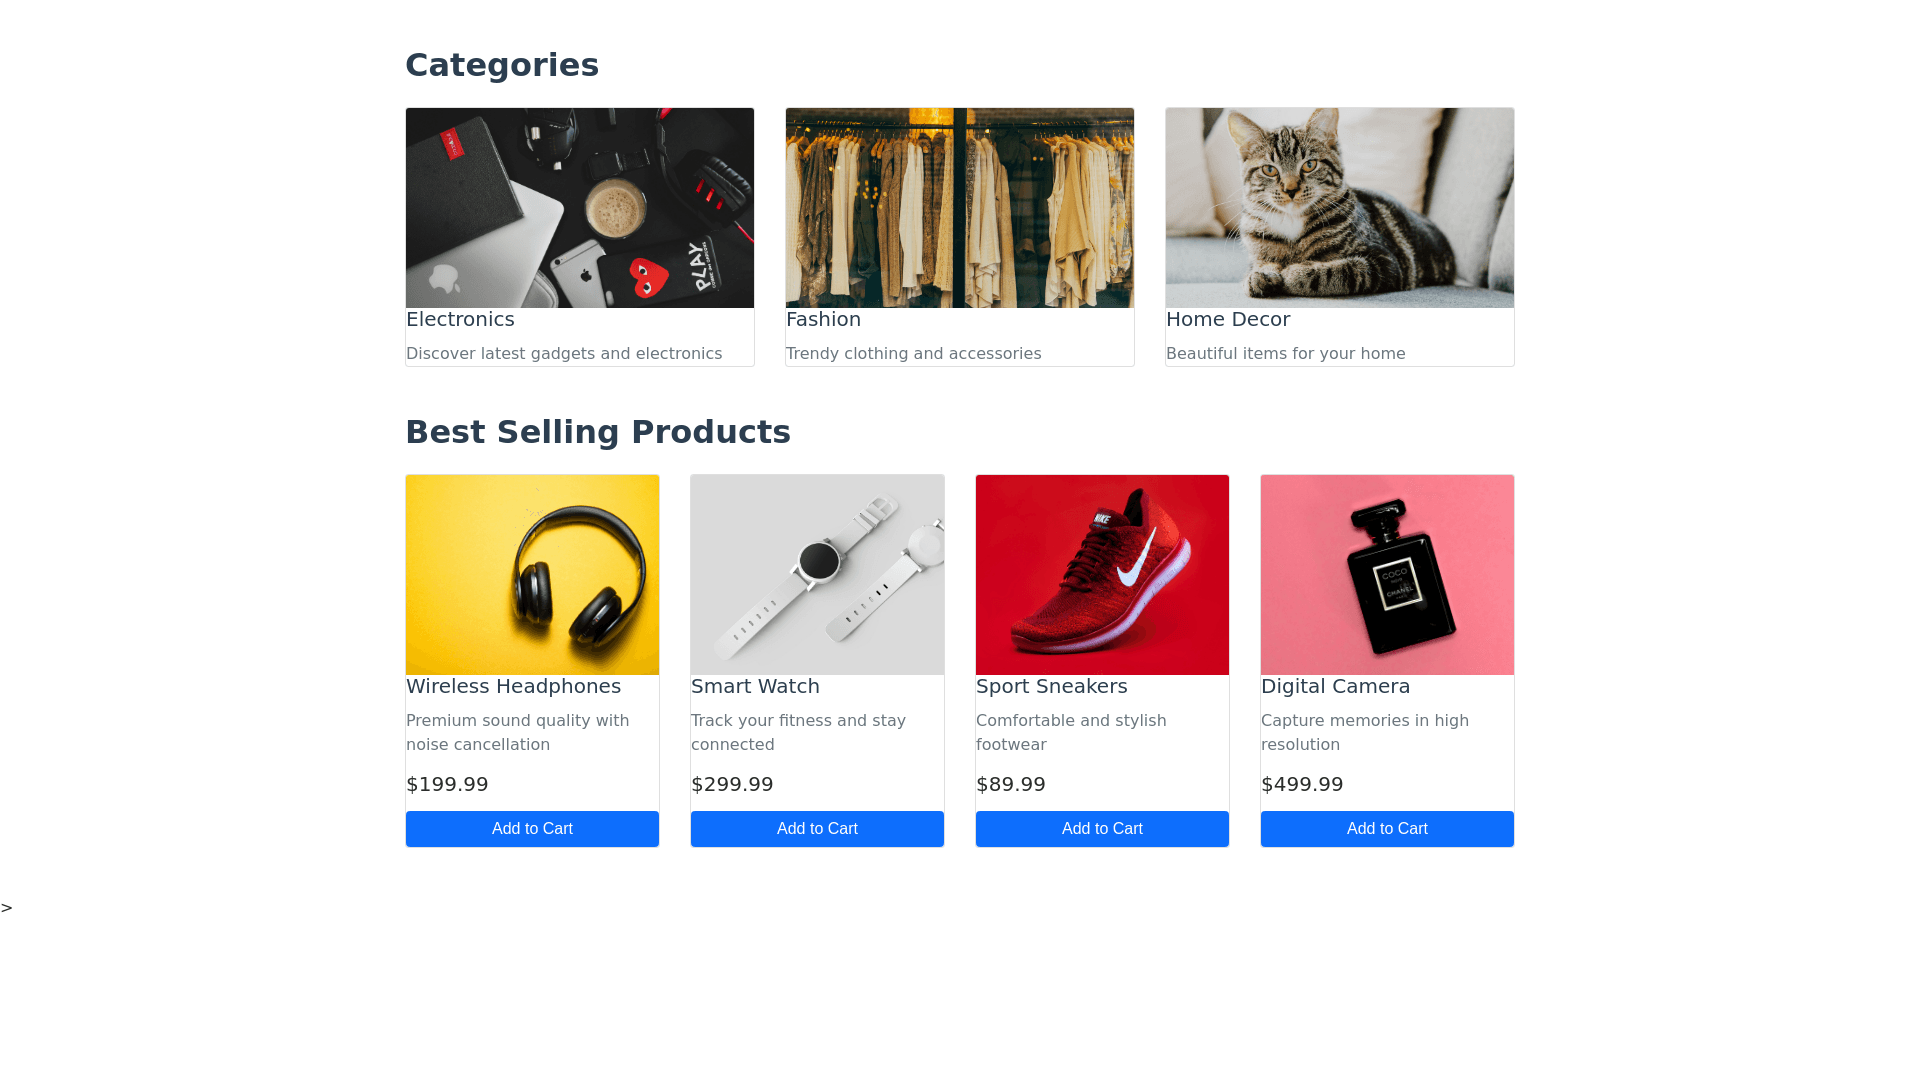Click the $299.99 Smart Watch price
The height and width of the screenshot is (1080, 1920).
pos(732,785)
